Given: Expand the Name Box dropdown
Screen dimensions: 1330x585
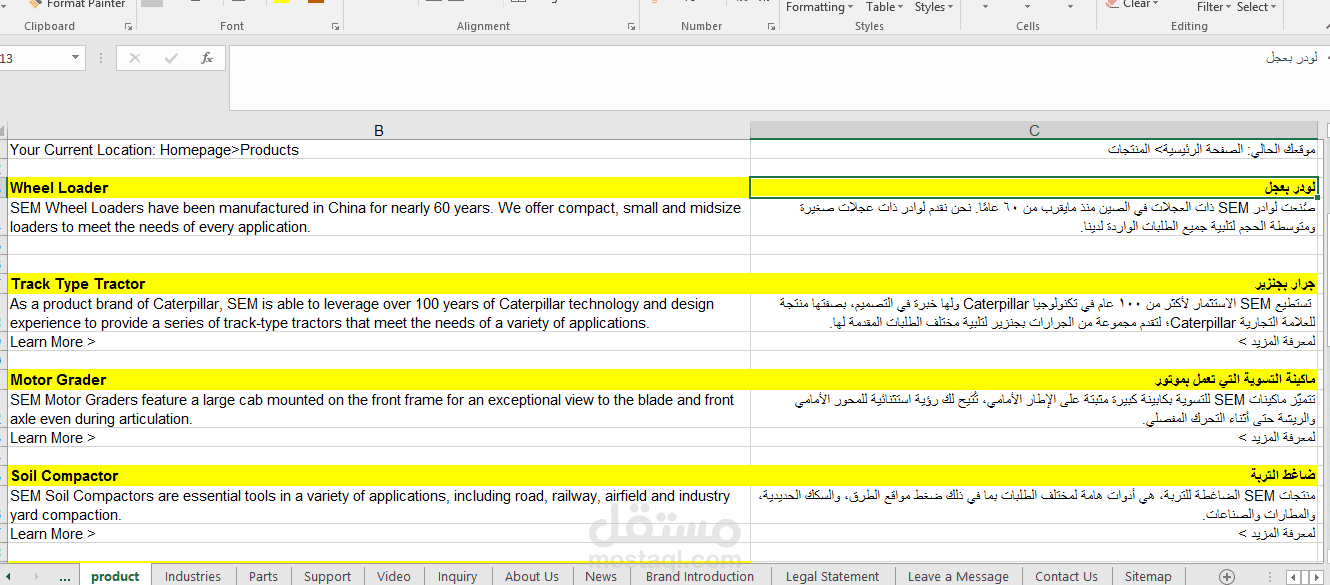Looking at the screenshot, I should click(76, 58).
